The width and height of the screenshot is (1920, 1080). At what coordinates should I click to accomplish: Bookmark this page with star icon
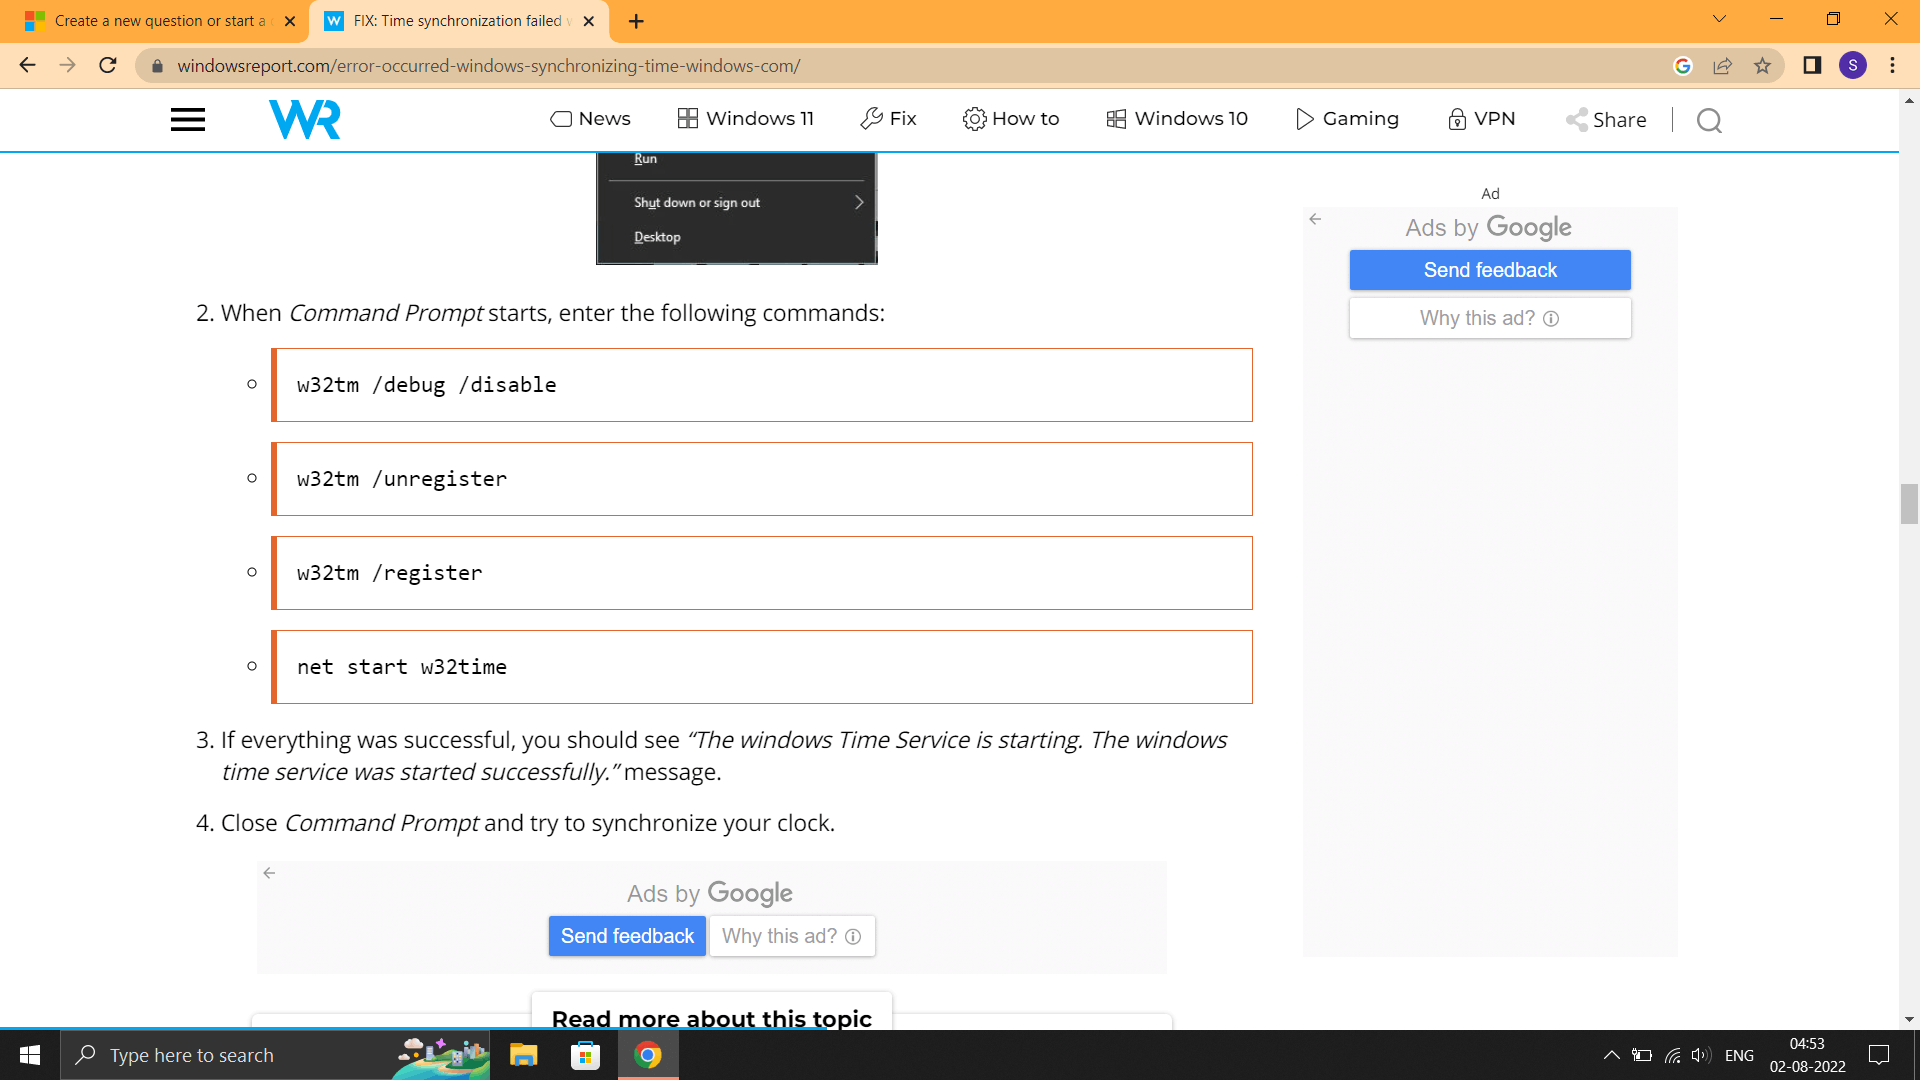click(x=1762, y=66)
